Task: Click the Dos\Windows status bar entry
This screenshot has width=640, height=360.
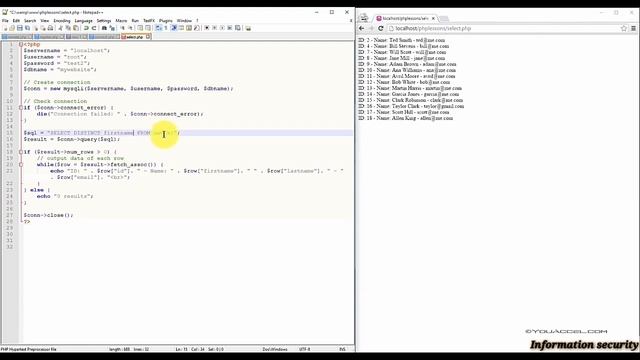Action: click(x=274, y=349)
